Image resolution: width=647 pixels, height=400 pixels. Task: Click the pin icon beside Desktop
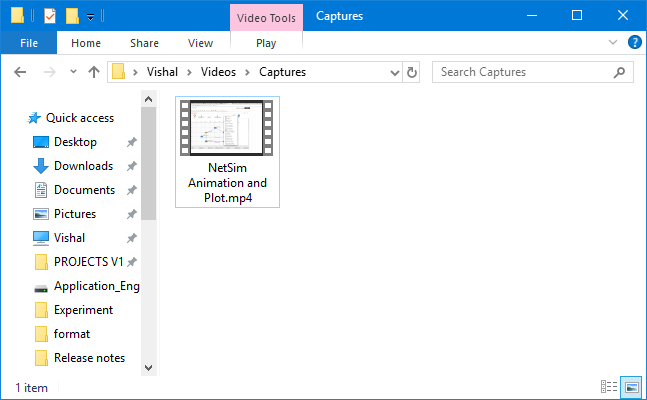[x=132, y=142]
